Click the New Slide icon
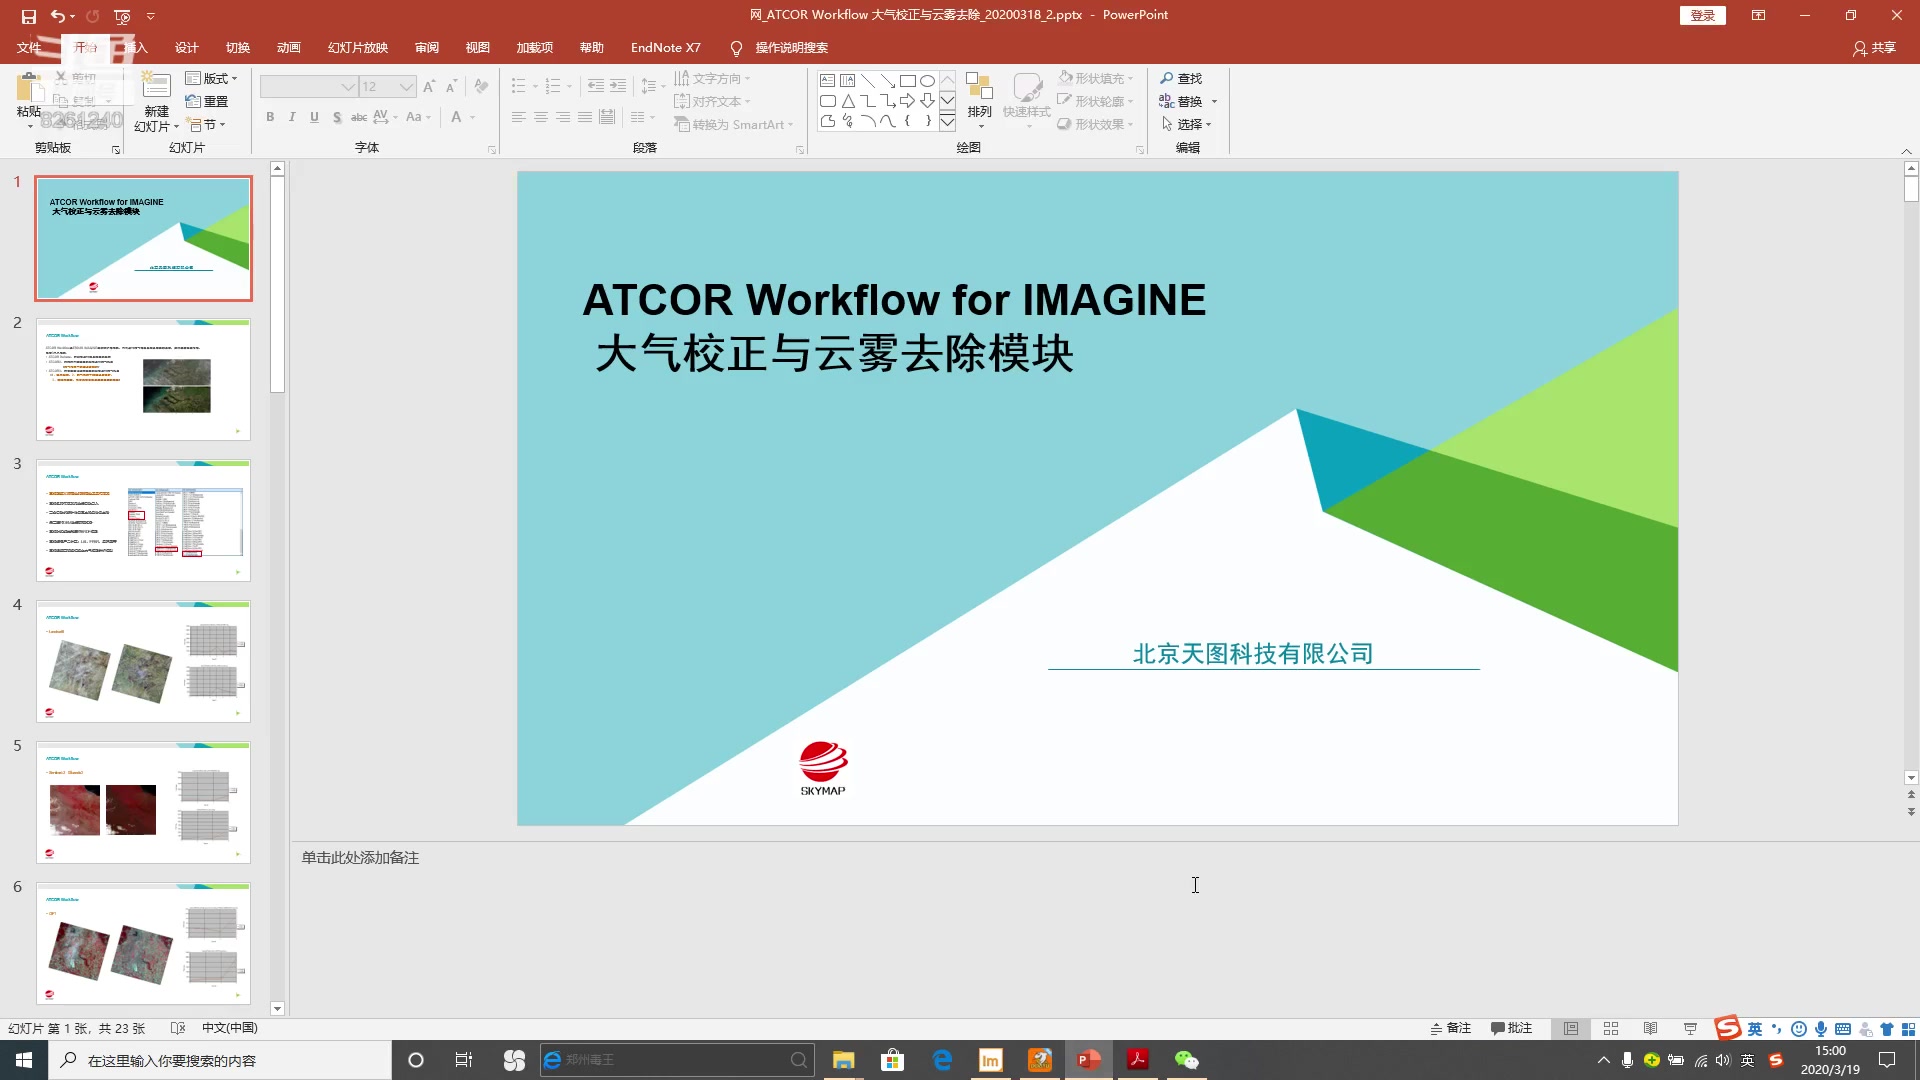 click(156, 86)
